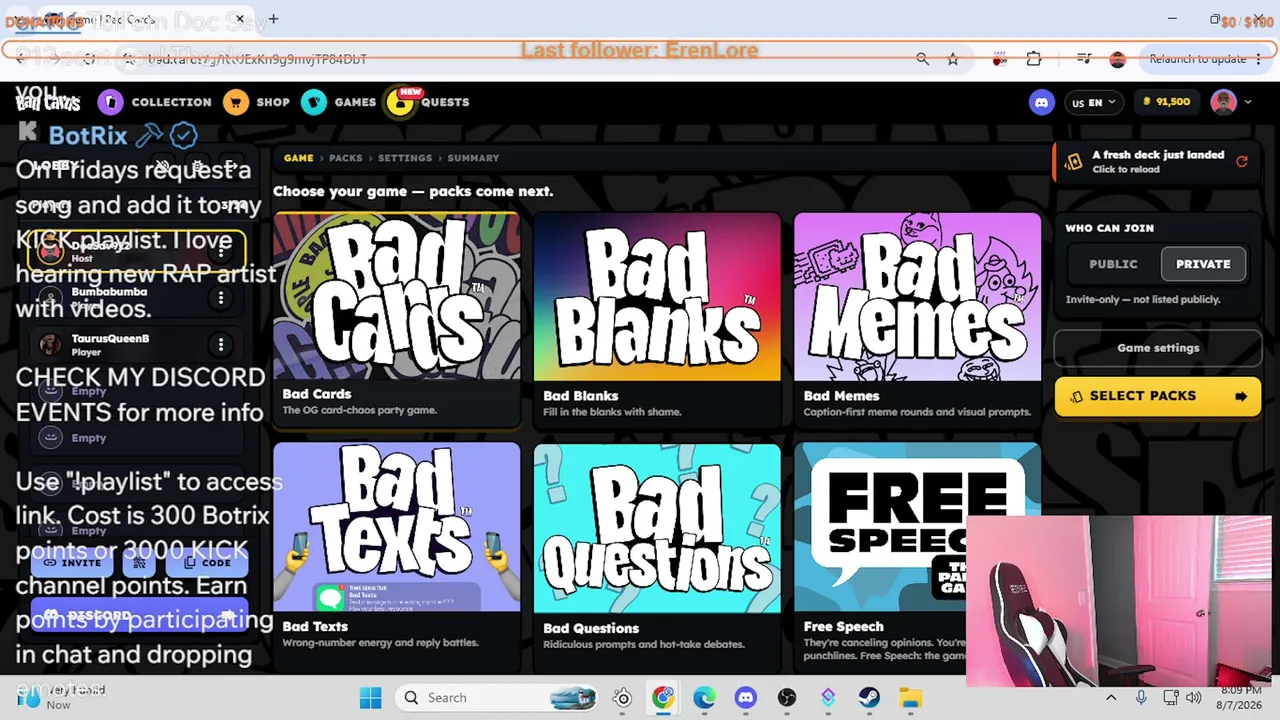Select the Game step in breadcrumb
The width and height of the screenshot is (1280, 720).
click(x=298, y=158)
